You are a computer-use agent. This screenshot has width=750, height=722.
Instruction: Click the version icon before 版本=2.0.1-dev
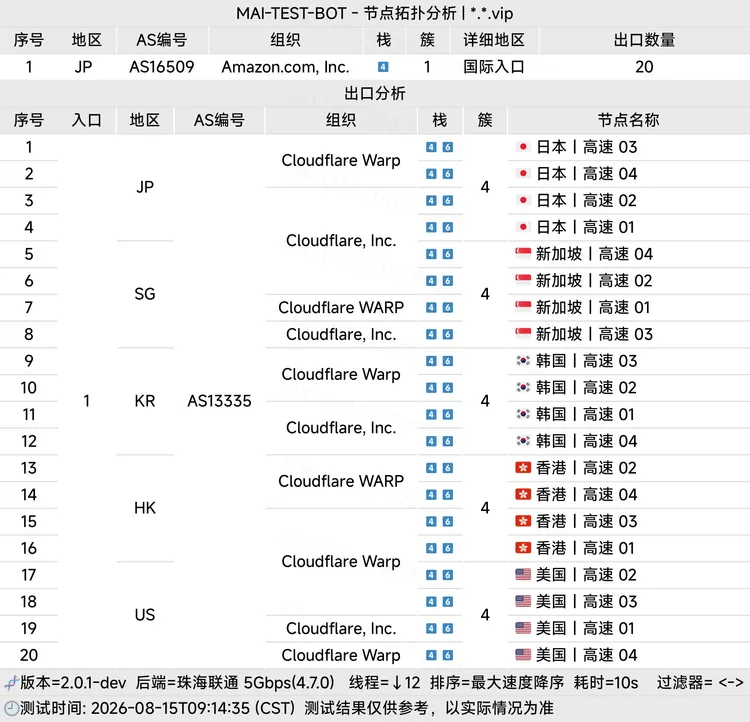(x=11, y=683)
